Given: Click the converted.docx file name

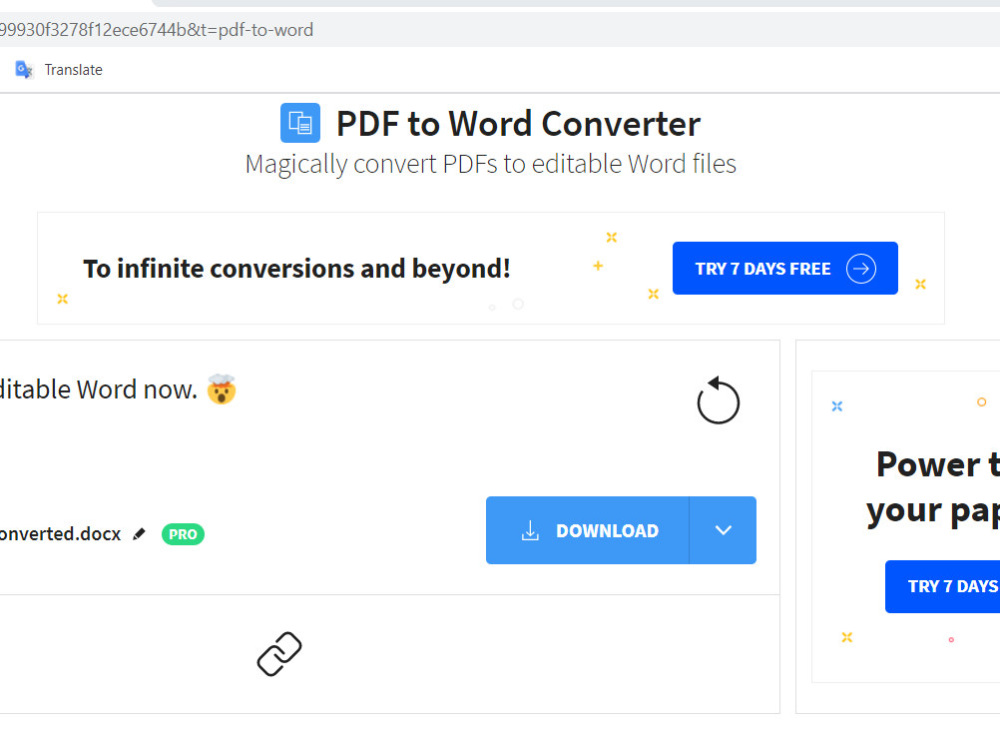Looking at the screenshot, I should point(61,534).
